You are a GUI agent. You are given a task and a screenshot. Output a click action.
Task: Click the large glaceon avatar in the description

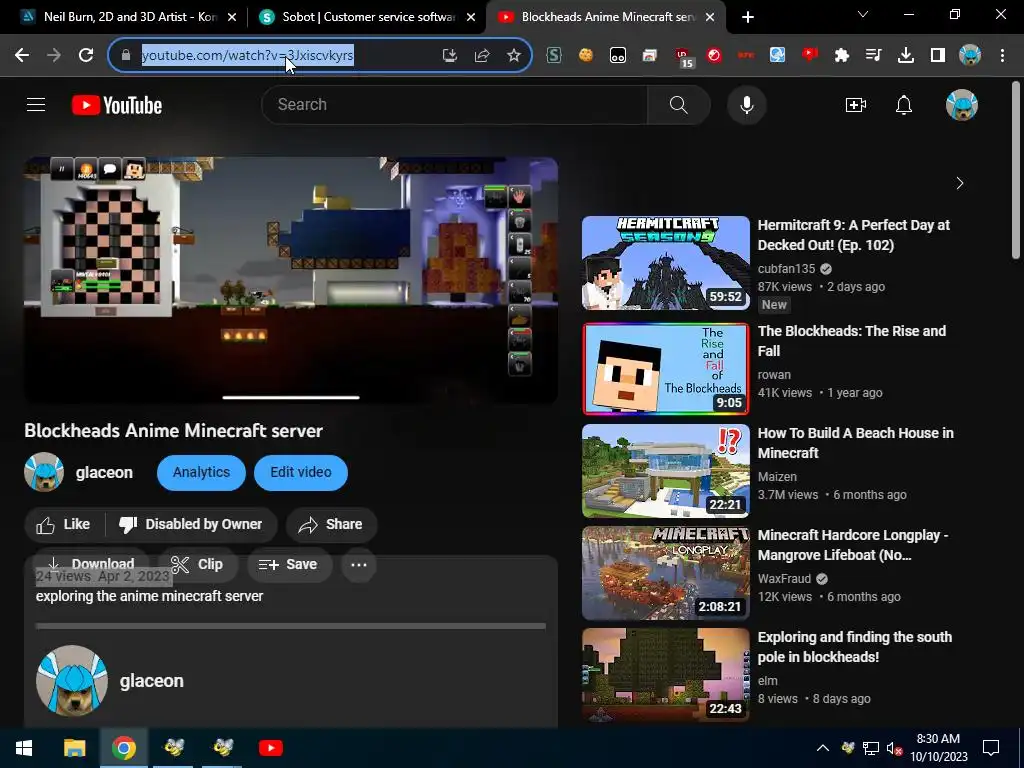[72, 680]
